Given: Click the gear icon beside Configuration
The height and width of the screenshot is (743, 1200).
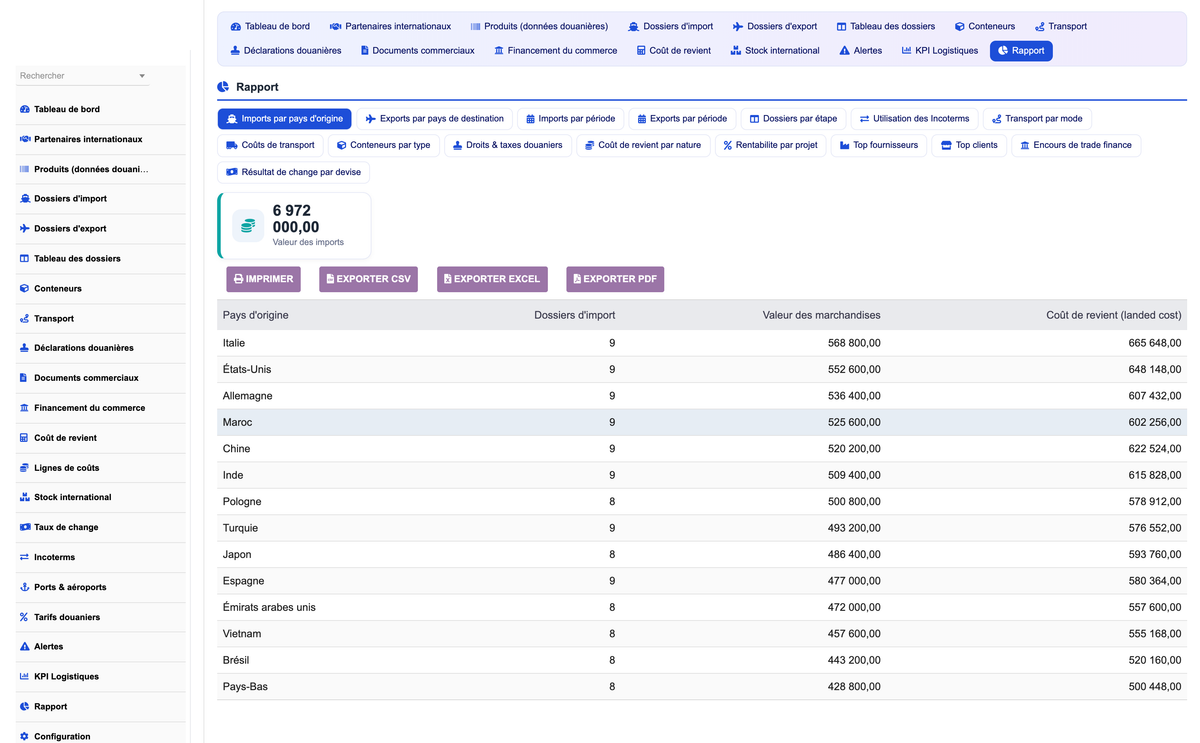Looking at the screenshot, I should [25, 736].
